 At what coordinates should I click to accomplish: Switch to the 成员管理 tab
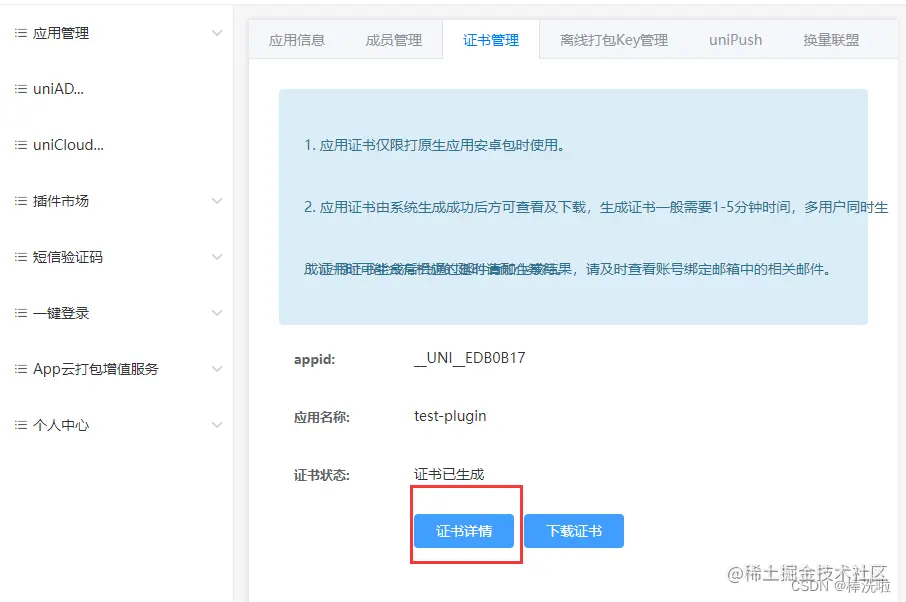coord(394,40)
